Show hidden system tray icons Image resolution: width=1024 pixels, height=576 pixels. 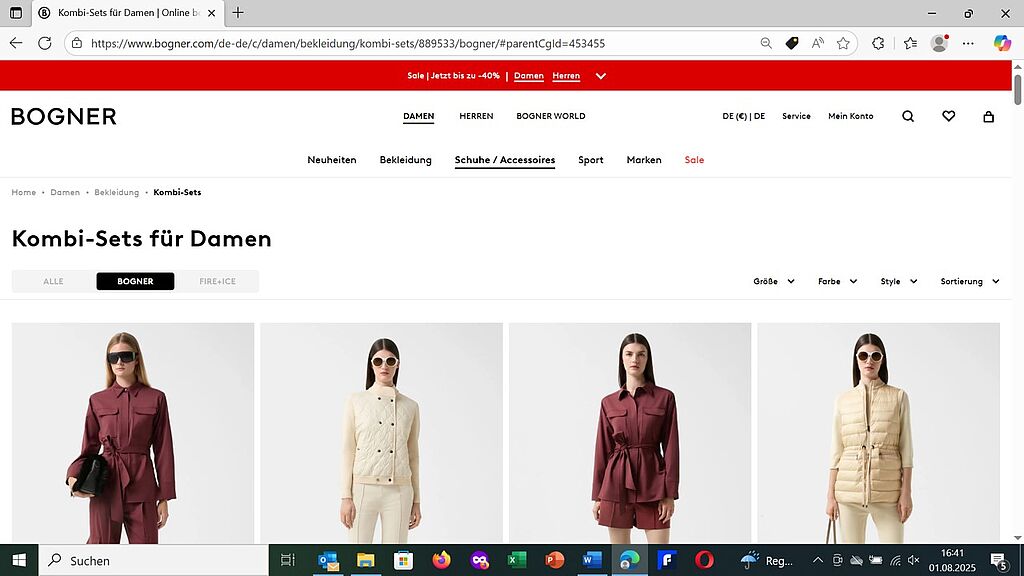pos(817,560)
